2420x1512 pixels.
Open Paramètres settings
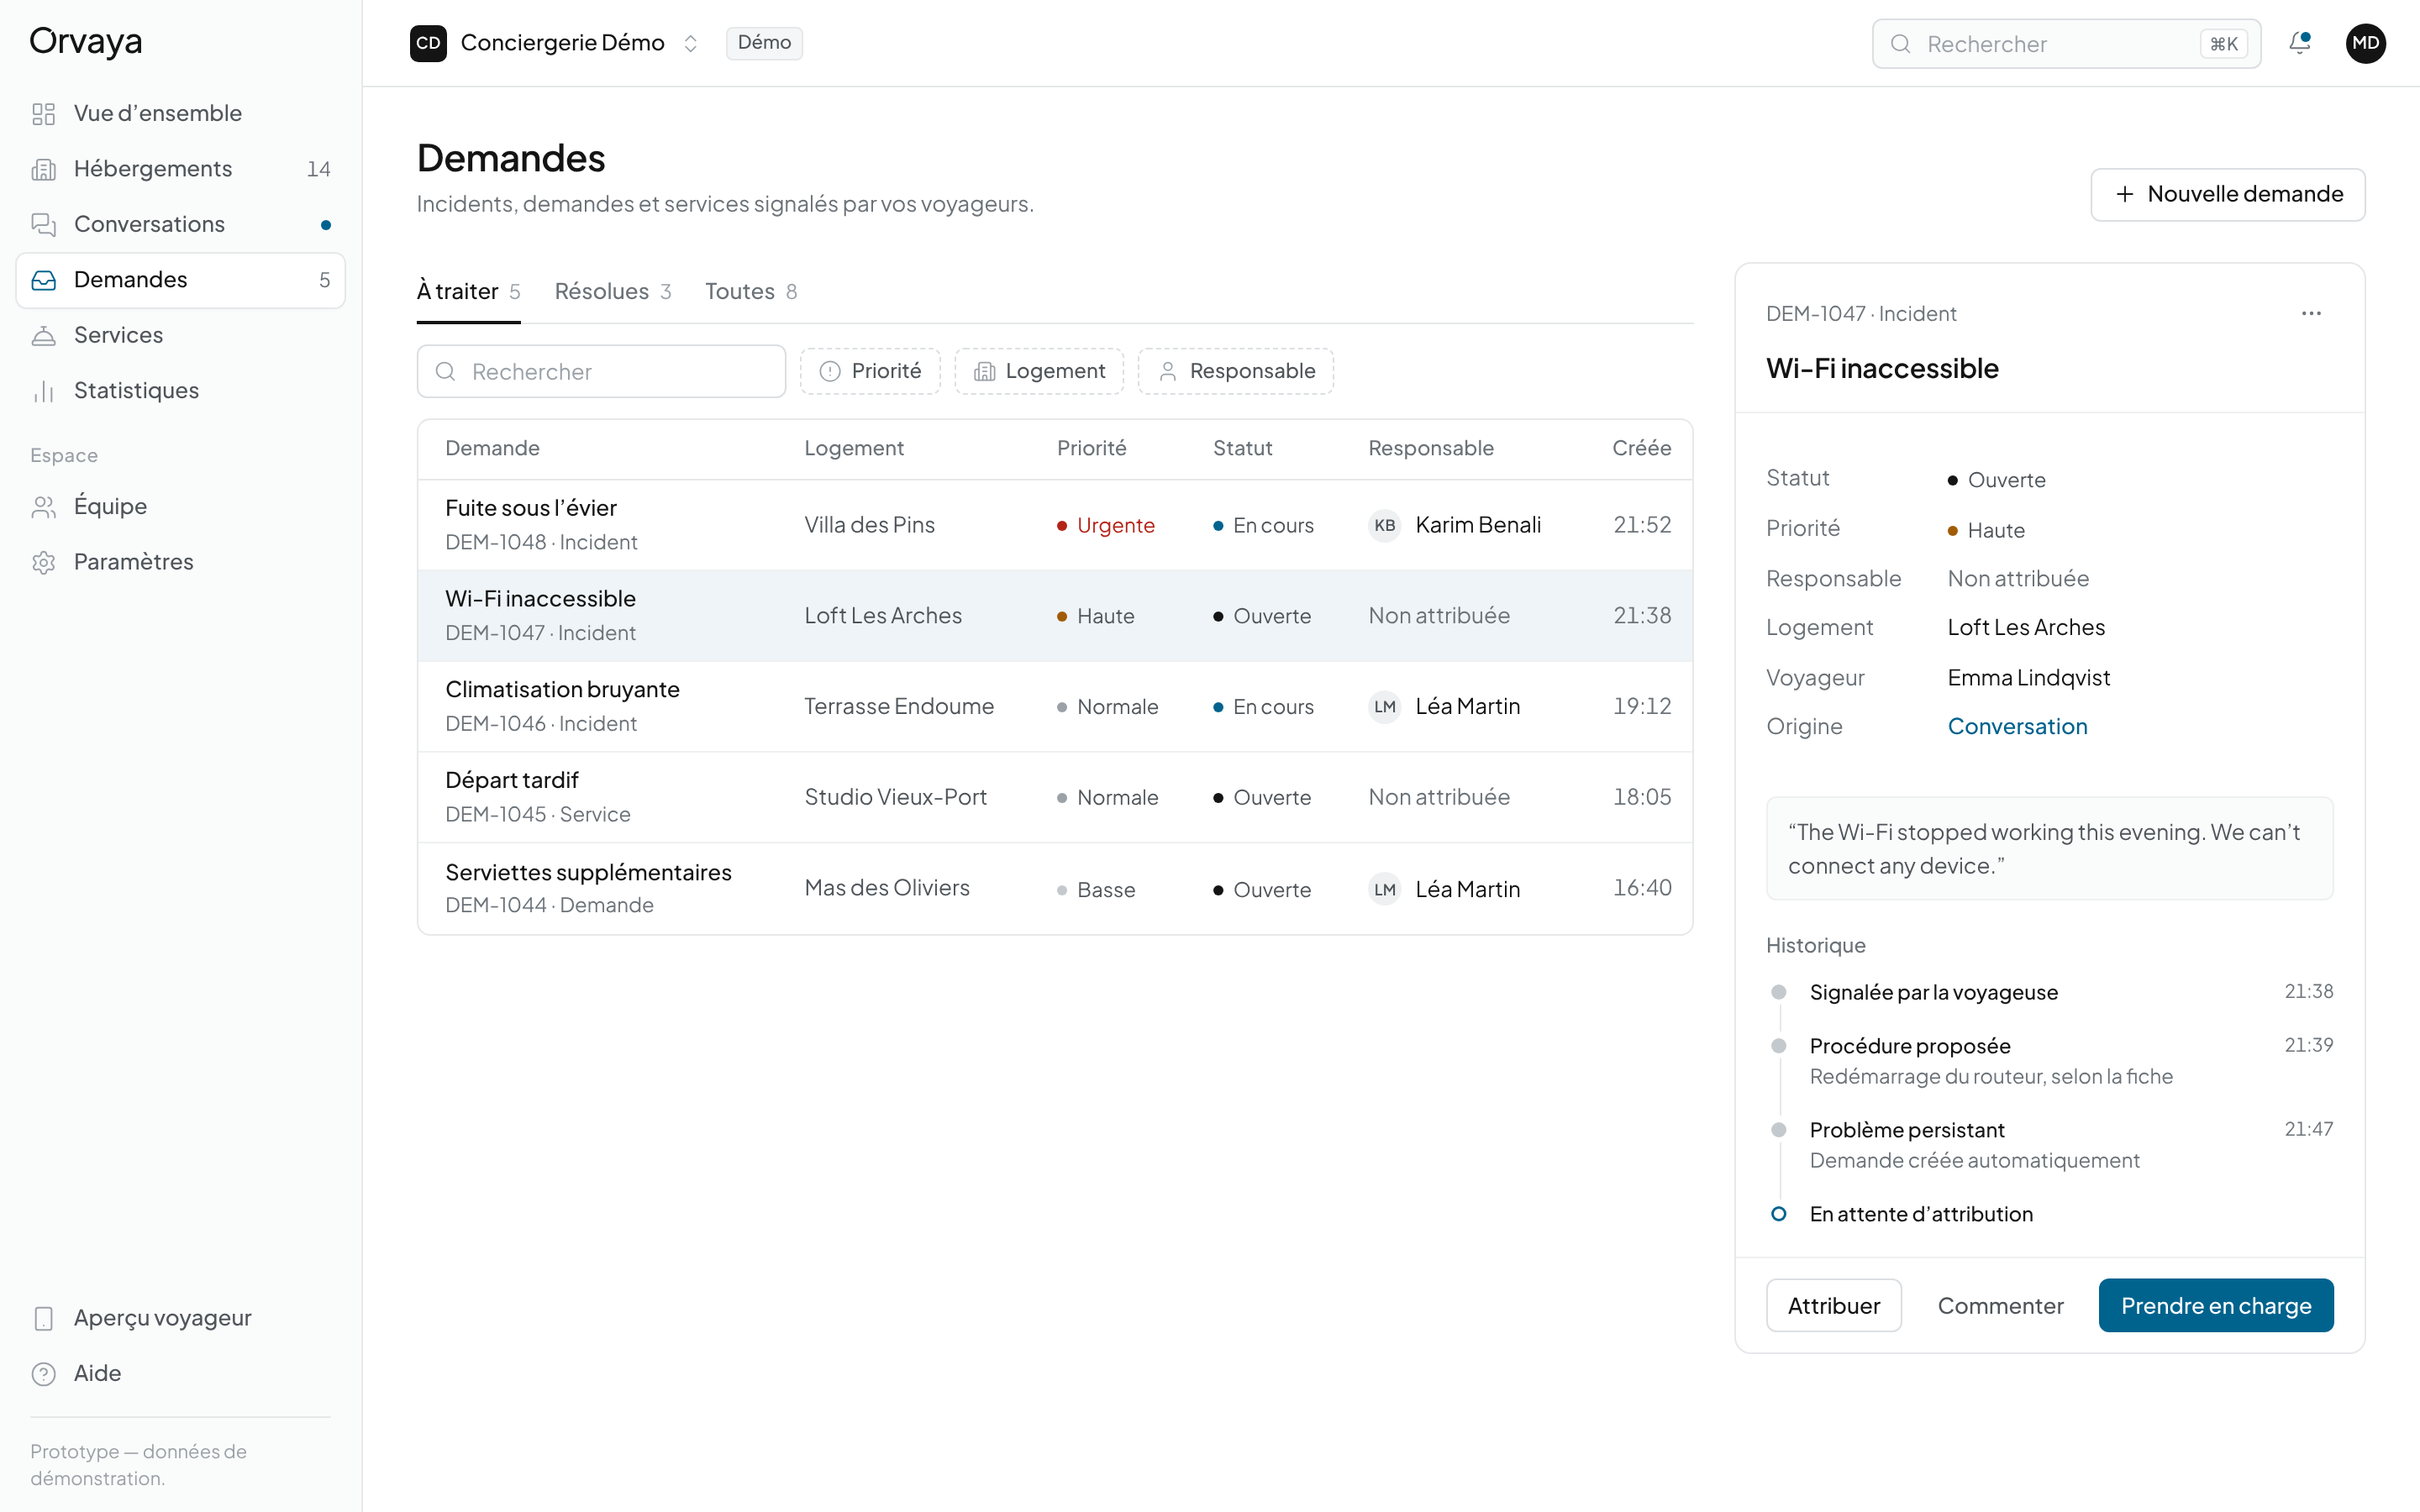pos(180,562)
